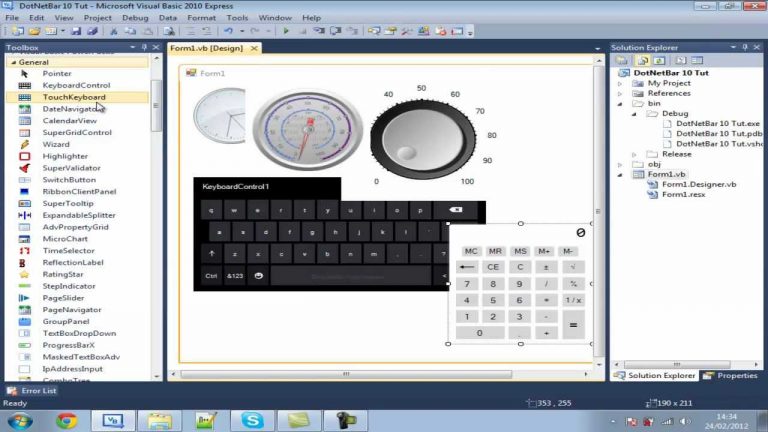The image size is (768, 432).
Task: Click Refresh icon in Solution Explorer toolbar
Action: pos(659,60)
